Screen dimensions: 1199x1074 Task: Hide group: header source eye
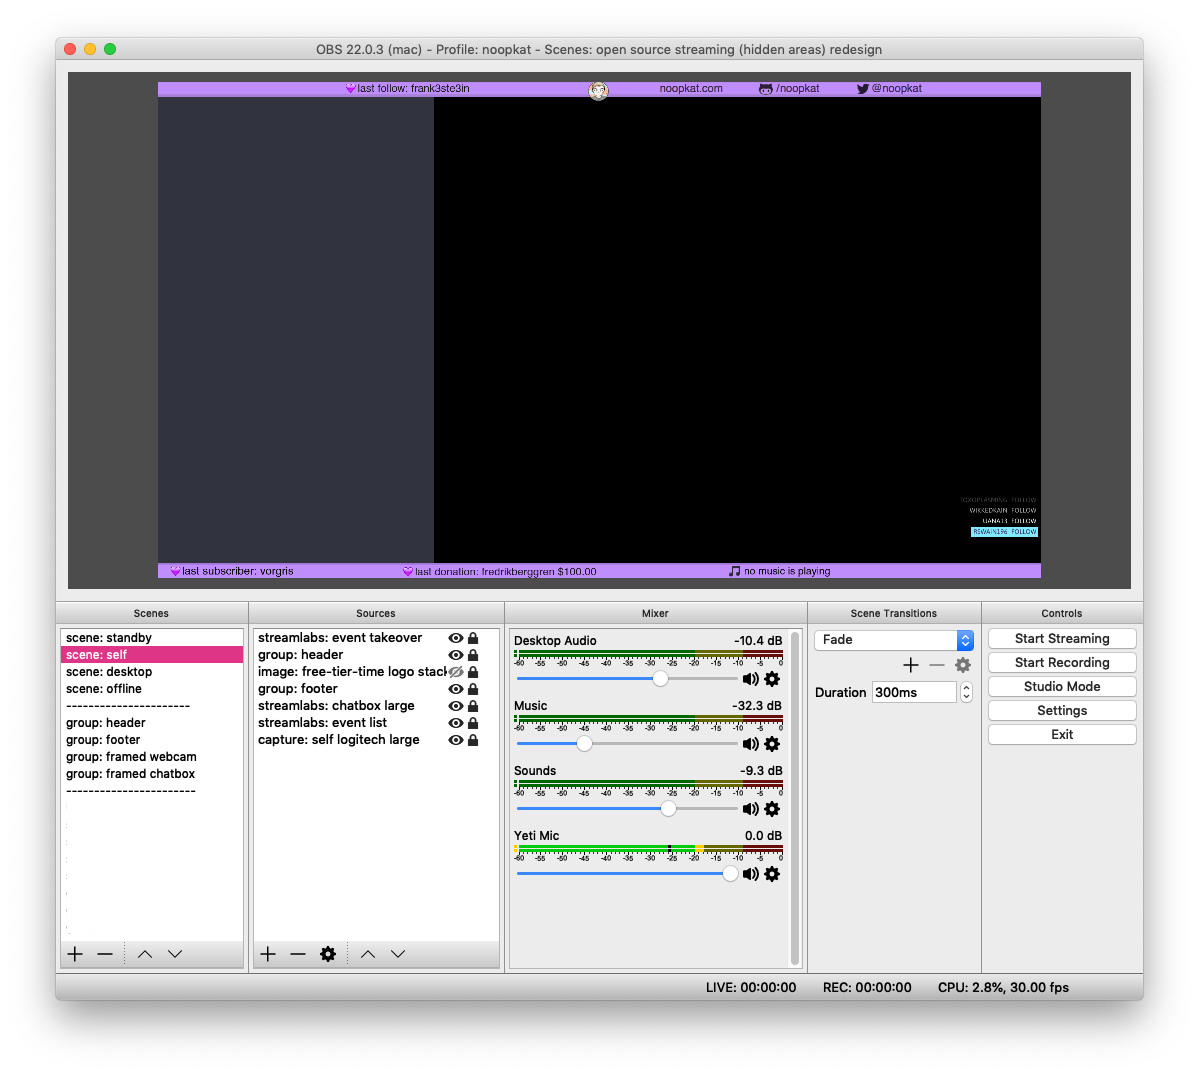456,655
